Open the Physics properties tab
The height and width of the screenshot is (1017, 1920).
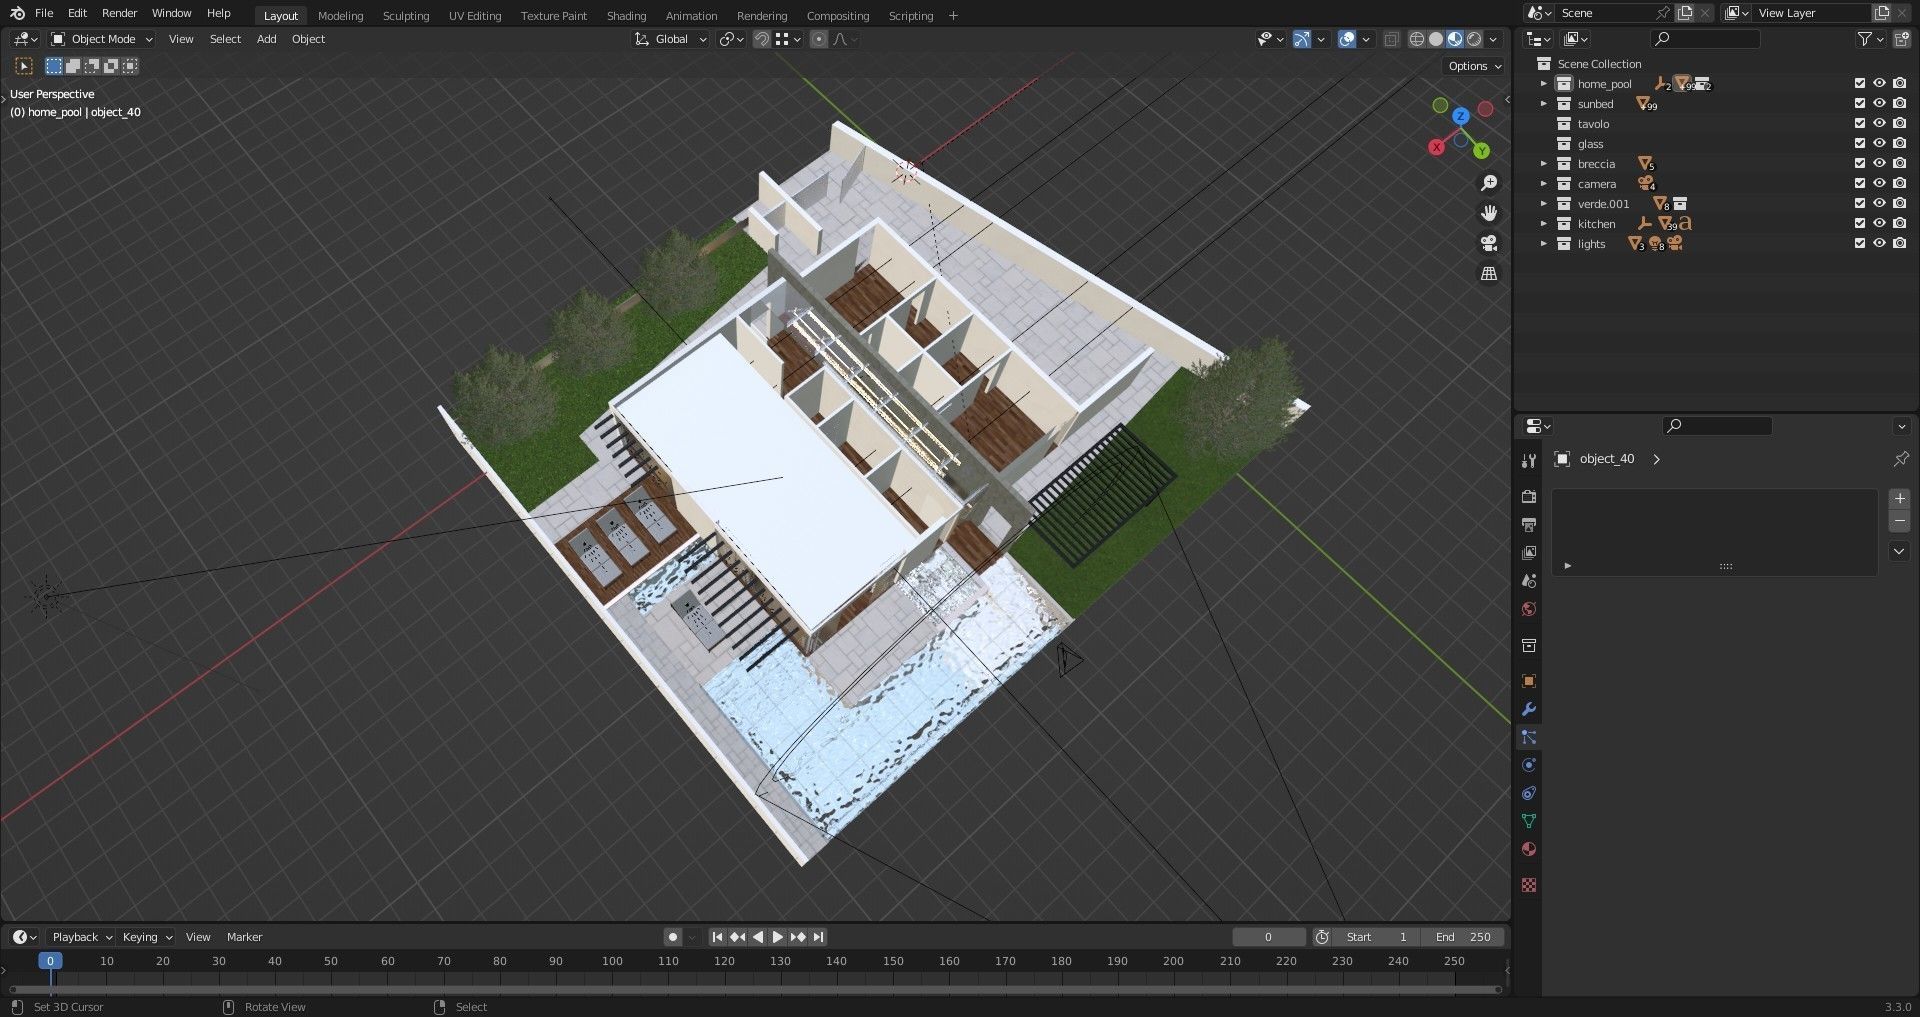point(1528,765)
